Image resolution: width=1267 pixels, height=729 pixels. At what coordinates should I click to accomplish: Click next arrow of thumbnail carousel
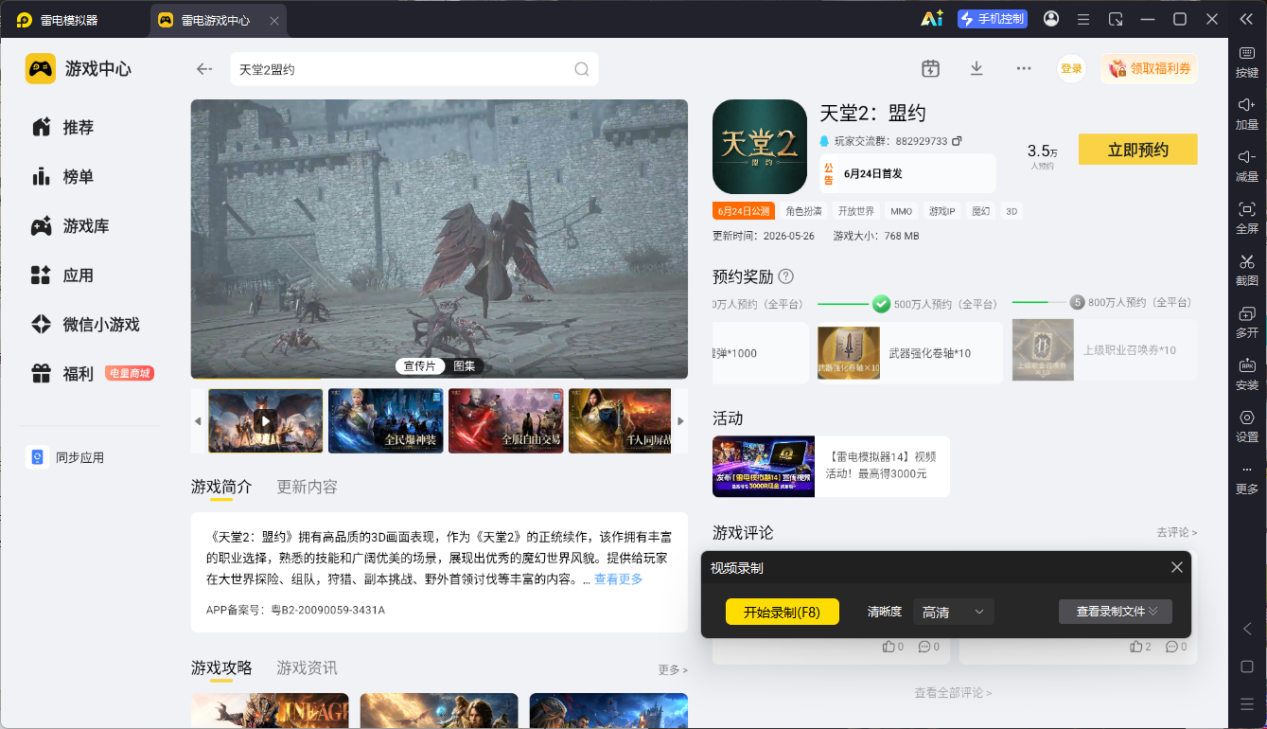681,421
